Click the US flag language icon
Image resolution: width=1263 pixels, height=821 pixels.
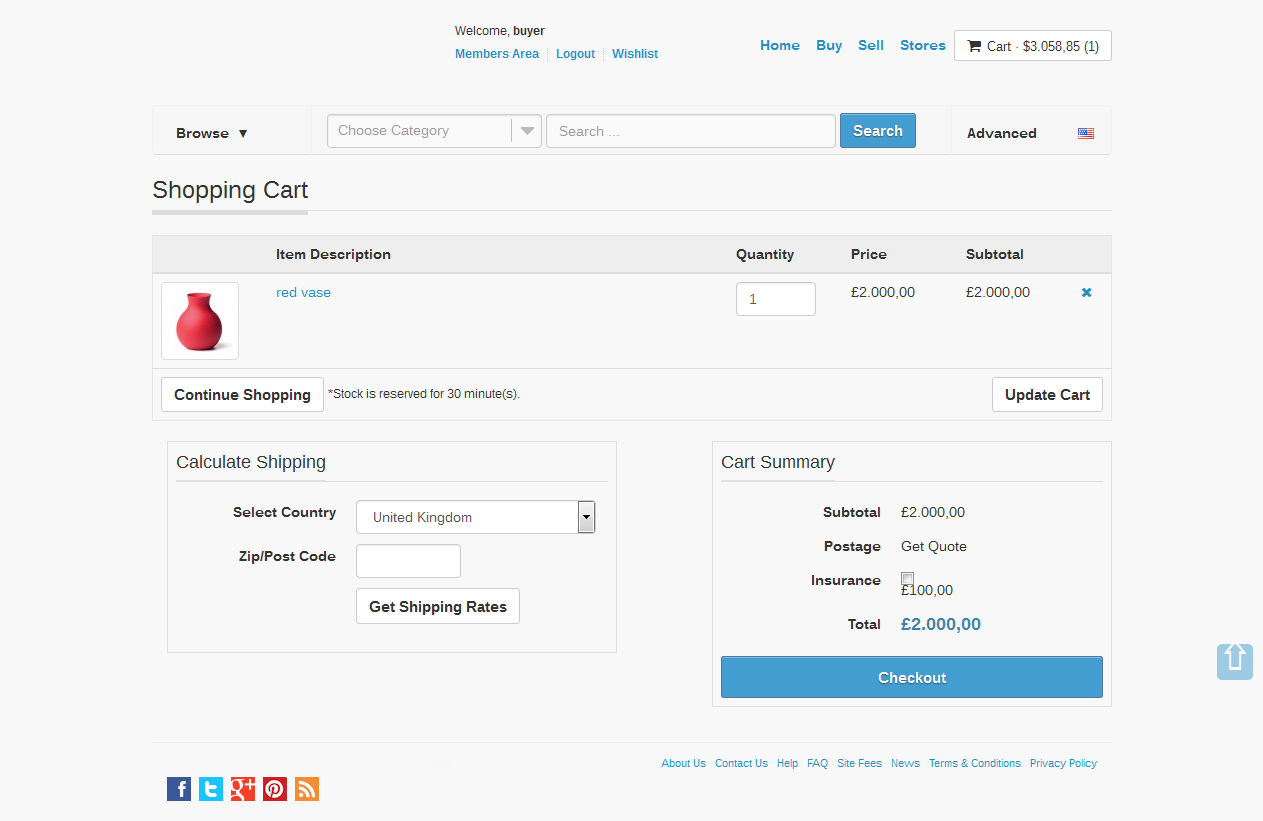pyautogui.click(x=1085, y=133)
